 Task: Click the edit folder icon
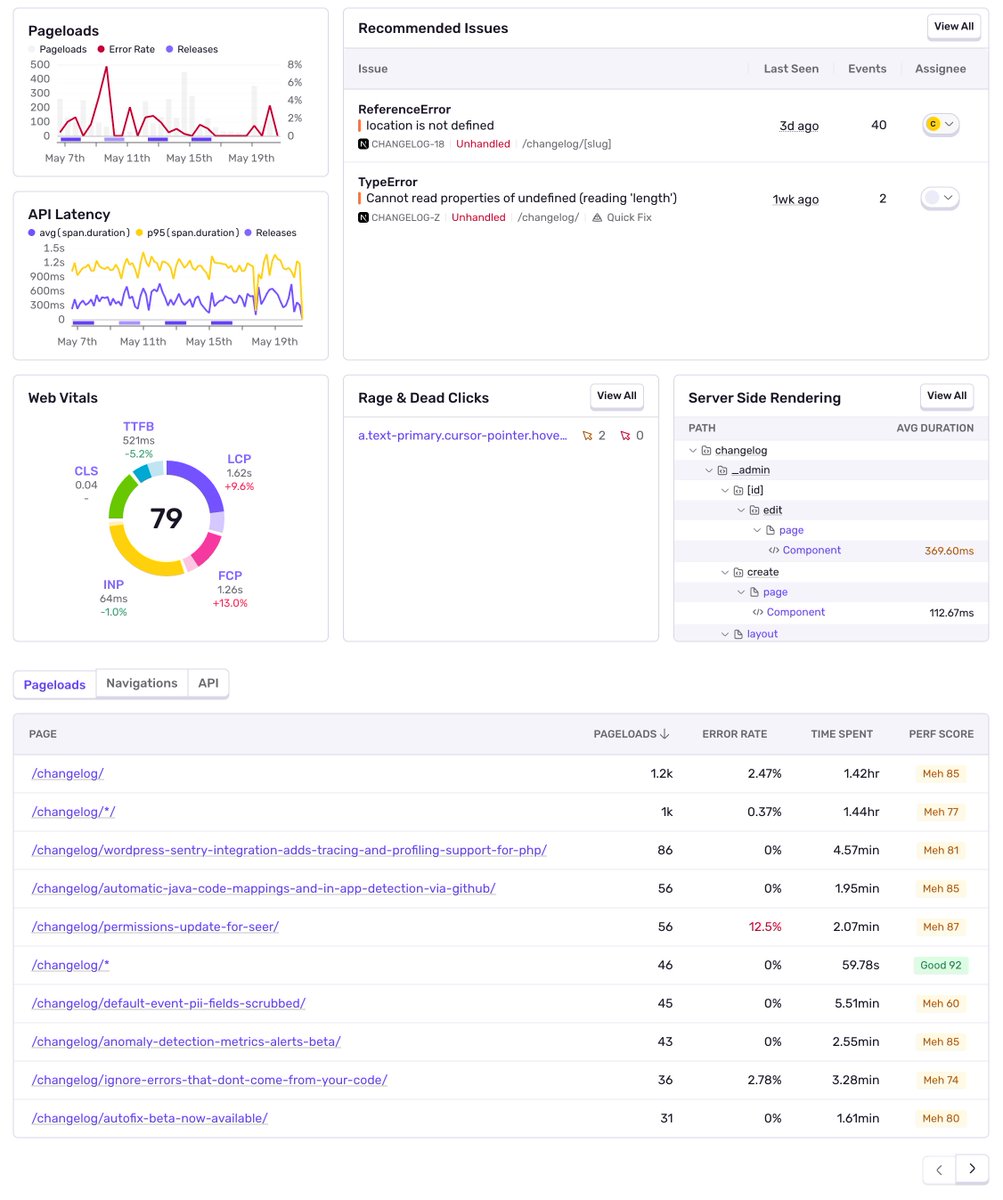click(754, 510)
